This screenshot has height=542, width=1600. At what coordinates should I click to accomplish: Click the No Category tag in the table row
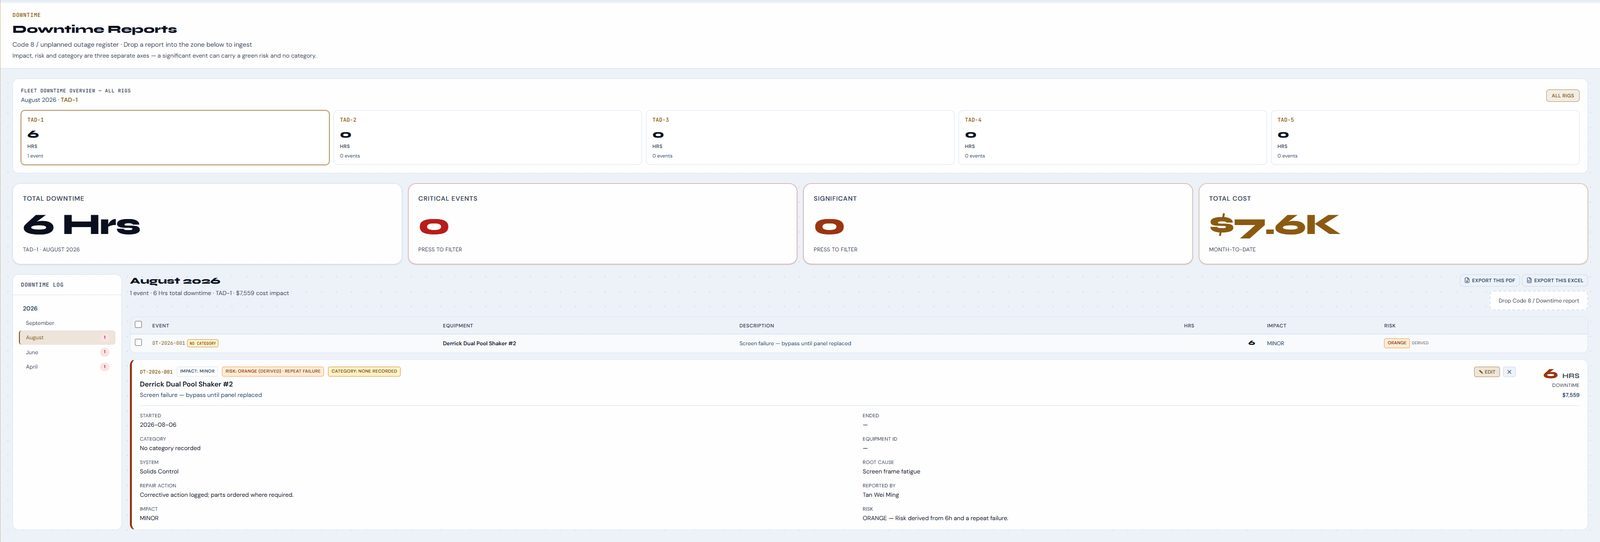tap(203, 343)
